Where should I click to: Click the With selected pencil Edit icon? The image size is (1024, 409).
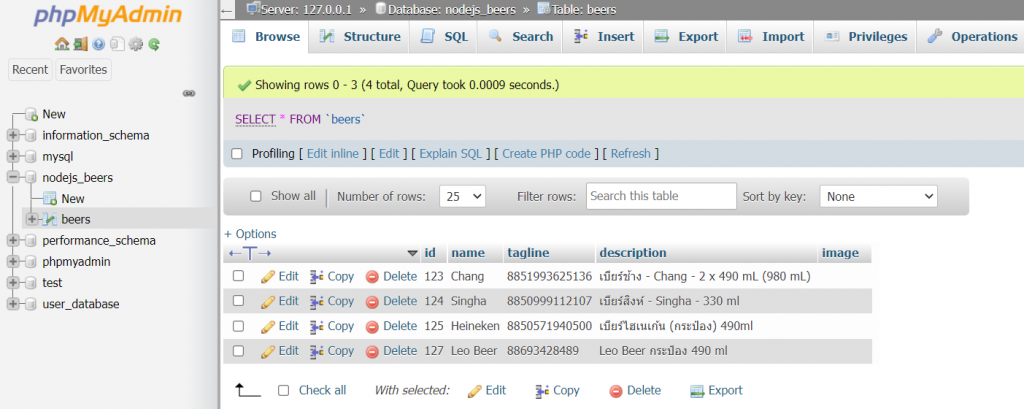[475, 391]
